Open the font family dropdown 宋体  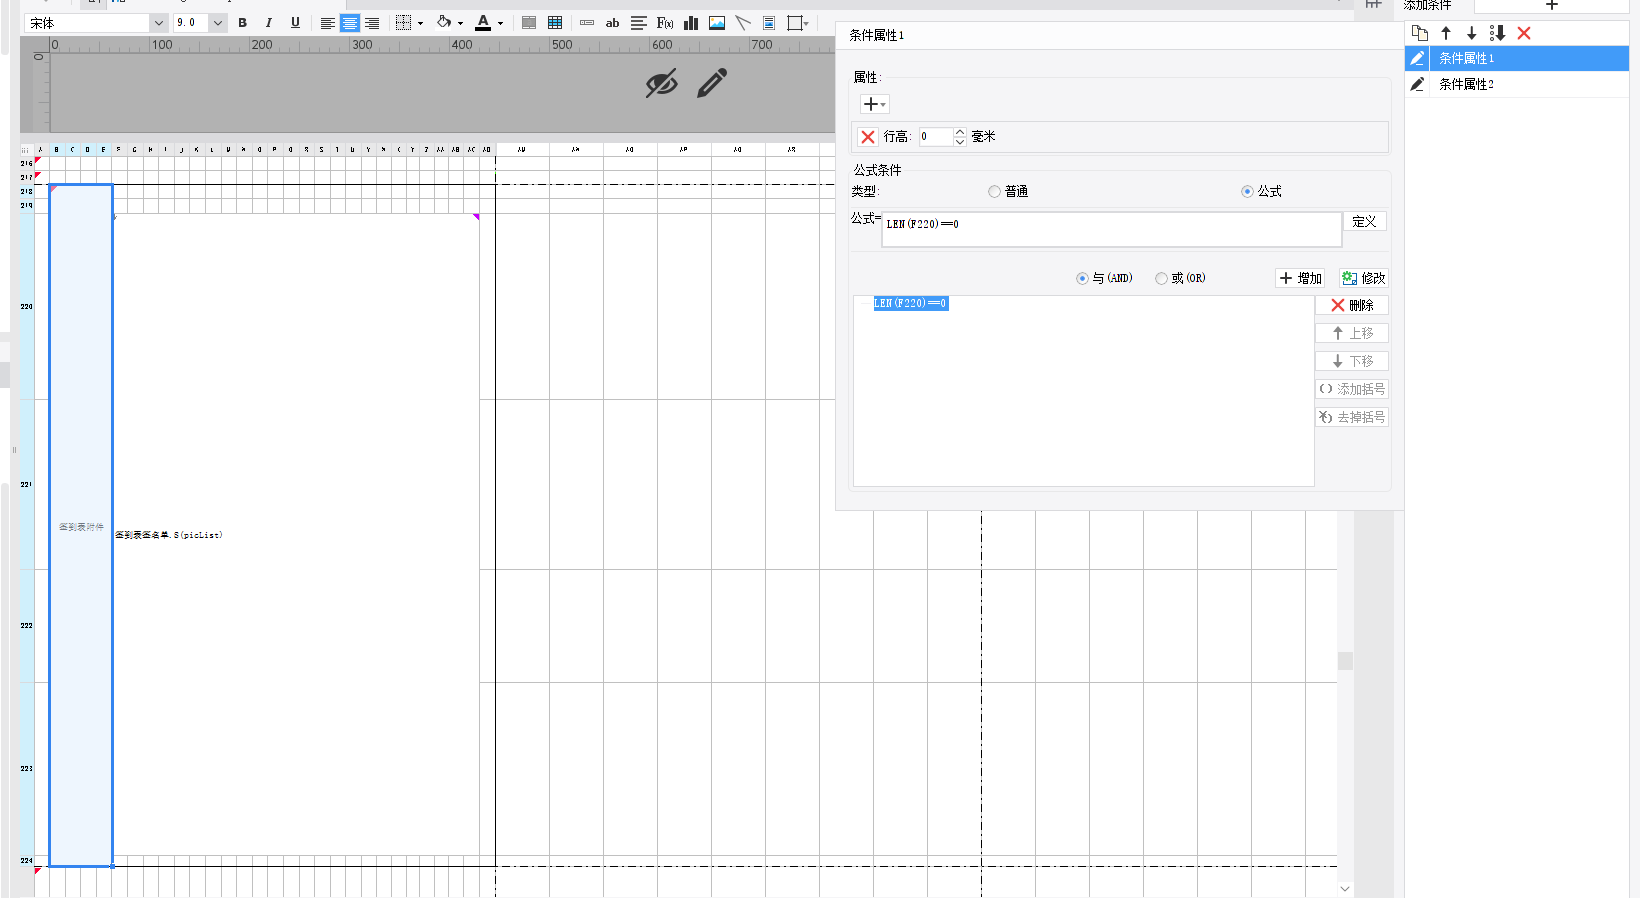[158, 23]
